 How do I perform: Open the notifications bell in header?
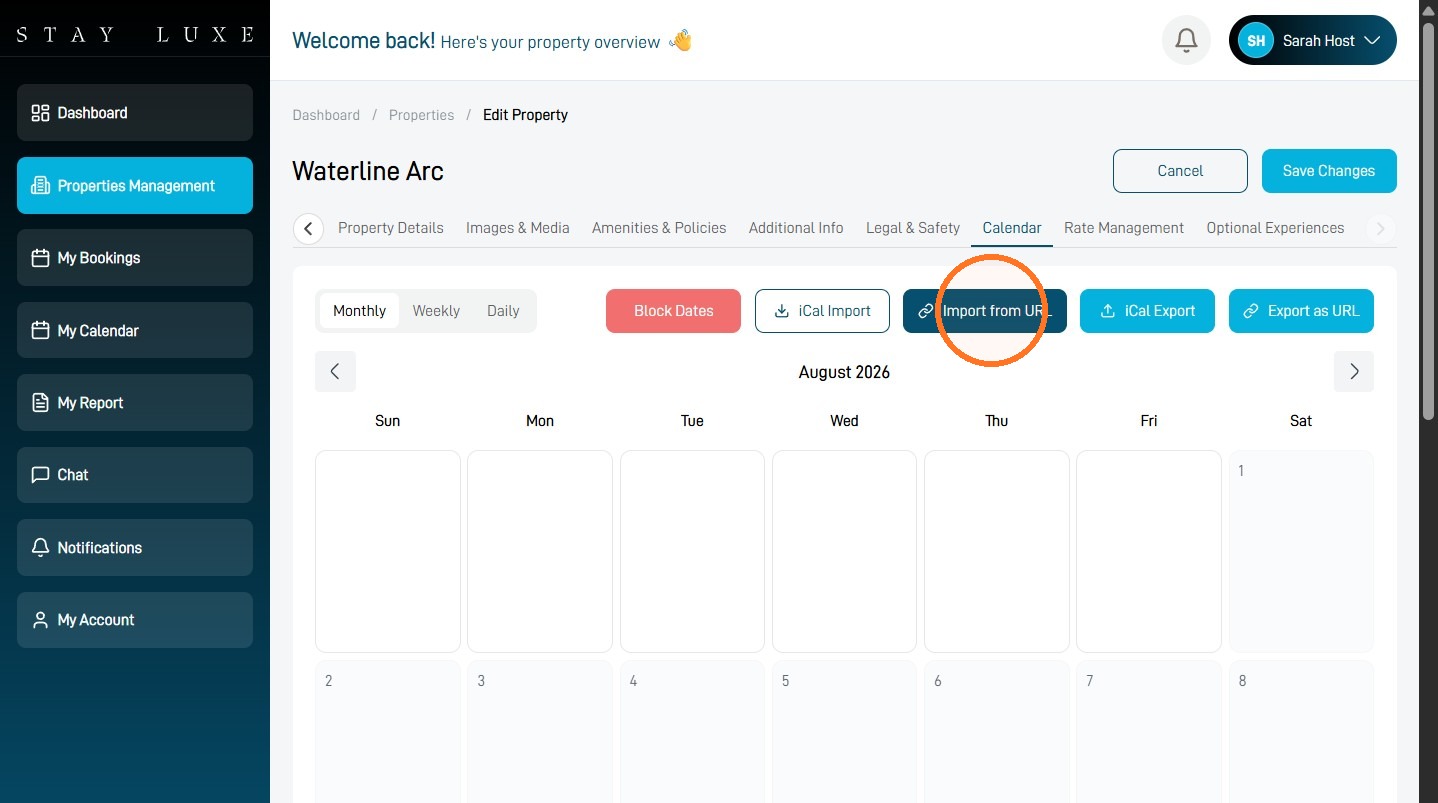pos(1186,41)
